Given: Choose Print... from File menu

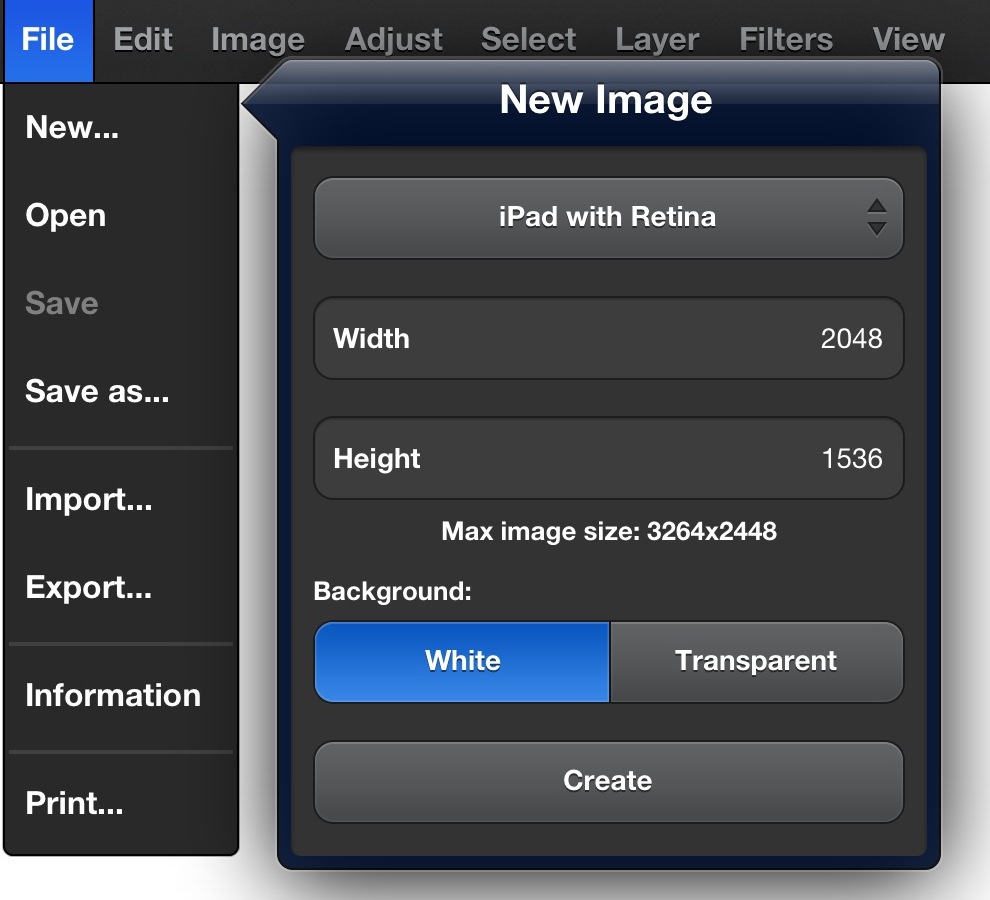Looking at the screenshot, I should point(75,803).
